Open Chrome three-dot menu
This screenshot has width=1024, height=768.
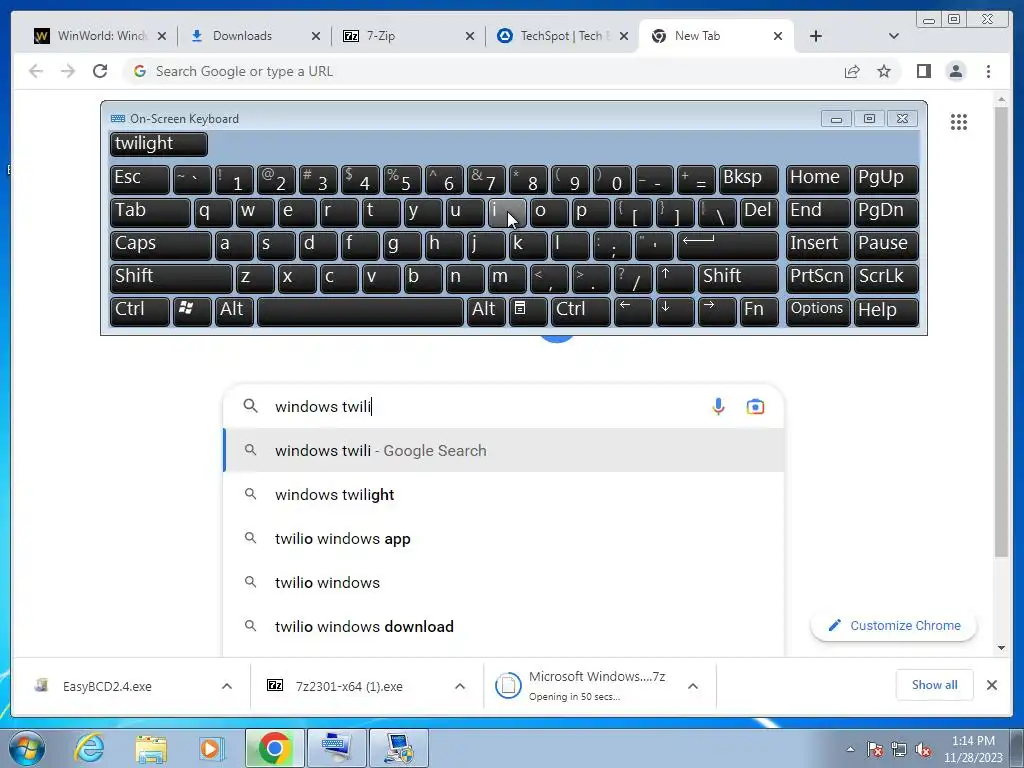coord(988,71)
